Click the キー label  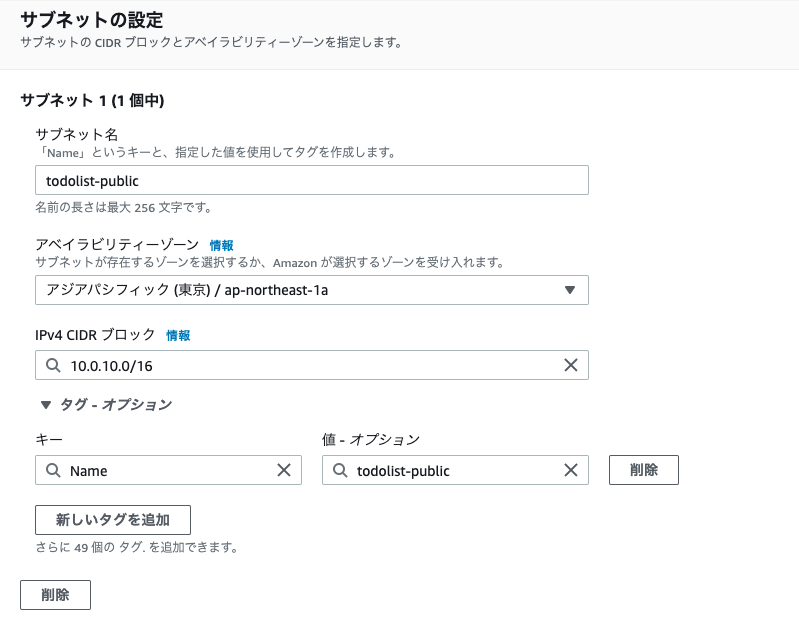(49, 439)
